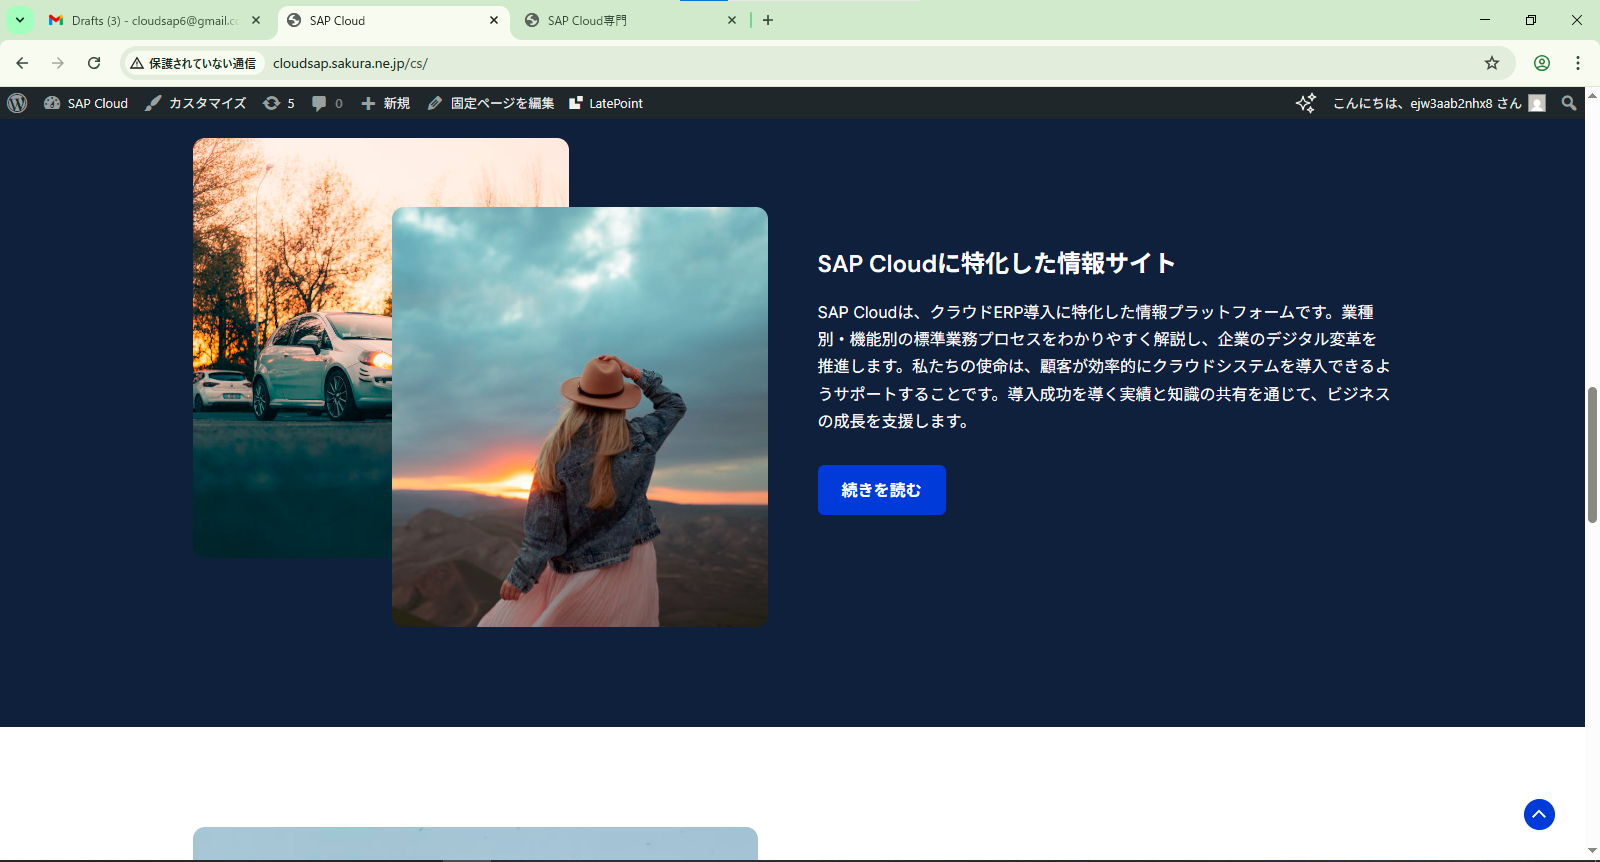Go forward in browser history
1600x862 pixels.
point(58,63)
